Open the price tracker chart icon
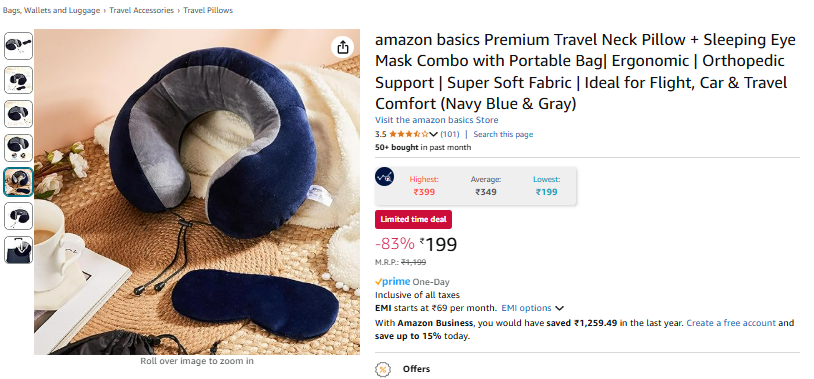Screen dimensions: 814x379 (385, 177)
